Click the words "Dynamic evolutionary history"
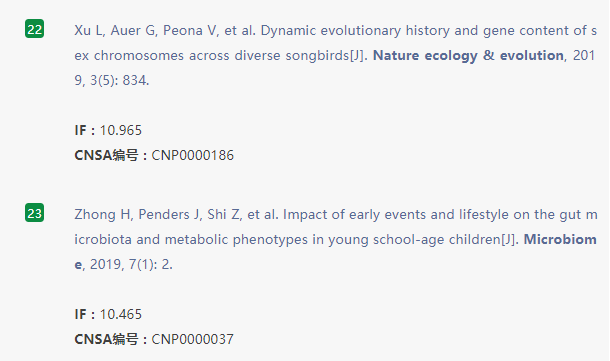 pos(331,31)
